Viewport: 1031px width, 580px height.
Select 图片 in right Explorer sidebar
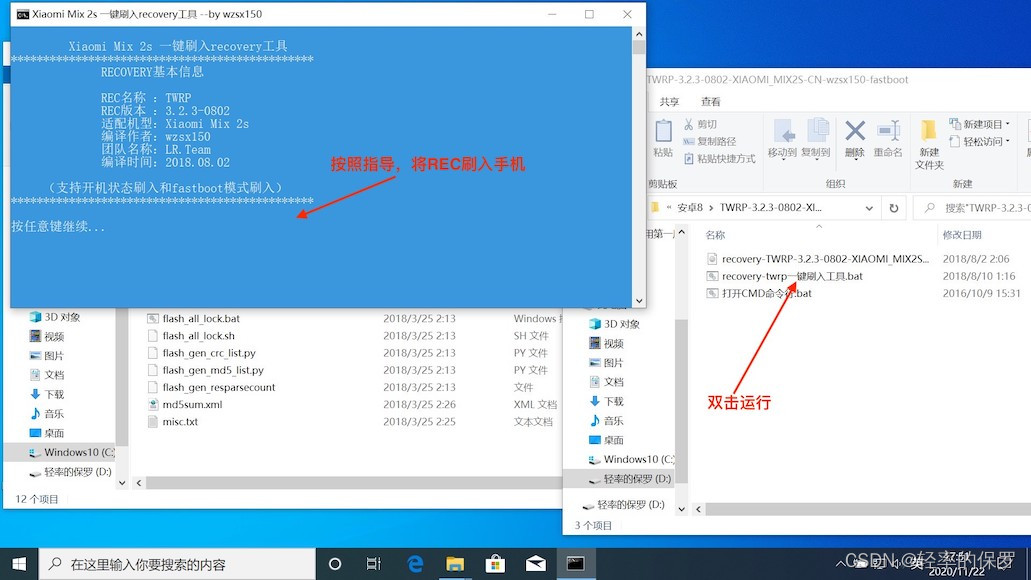(606, 362)
